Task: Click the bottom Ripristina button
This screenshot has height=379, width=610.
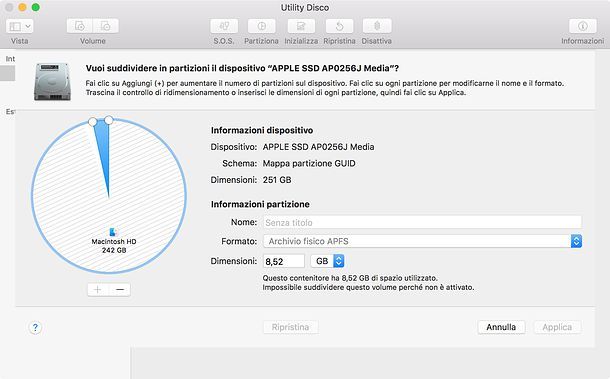Action: point(291,327)
